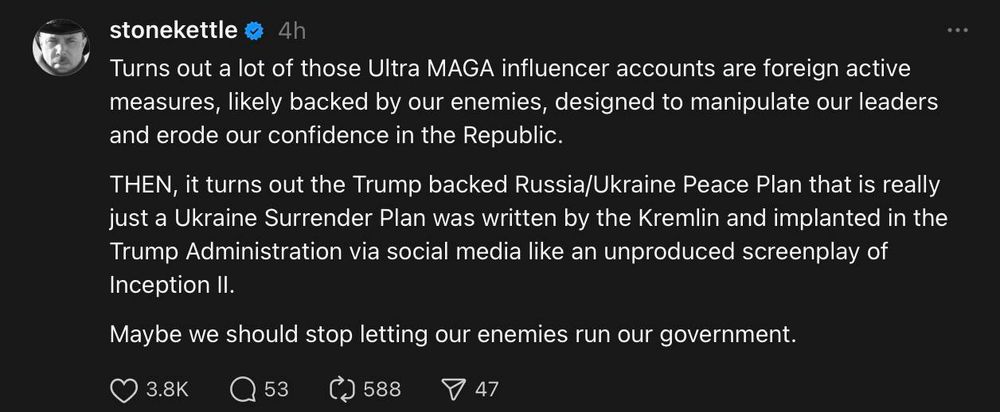Repost using the circular arrows icon

point(342,389)
